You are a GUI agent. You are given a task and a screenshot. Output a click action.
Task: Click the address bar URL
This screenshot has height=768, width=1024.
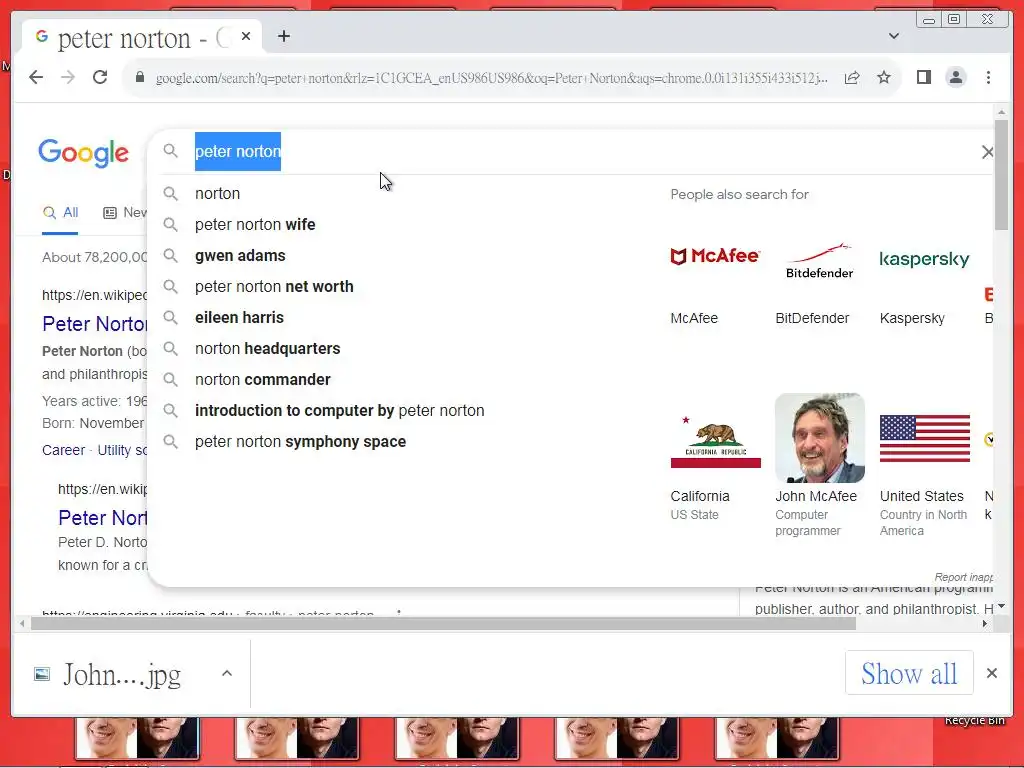(492, 78)
